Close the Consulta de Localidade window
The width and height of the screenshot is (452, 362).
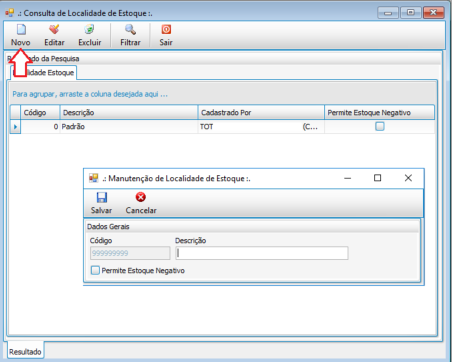(433, 13)
